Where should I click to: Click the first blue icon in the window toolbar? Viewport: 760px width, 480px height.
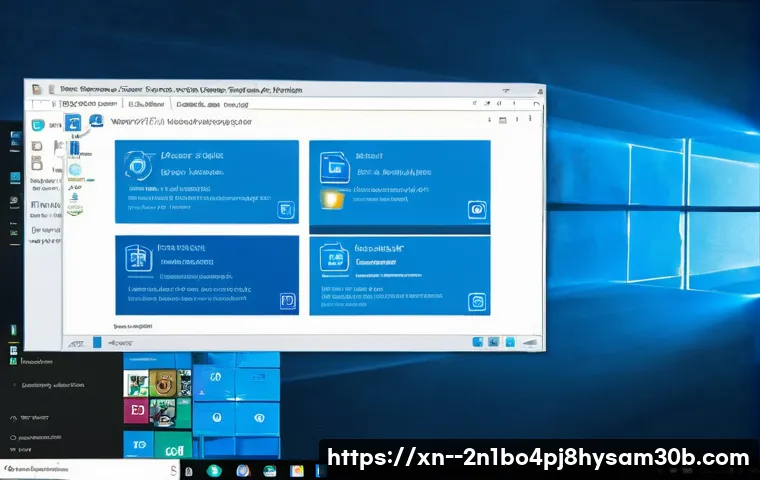click(x=73, y=124)
